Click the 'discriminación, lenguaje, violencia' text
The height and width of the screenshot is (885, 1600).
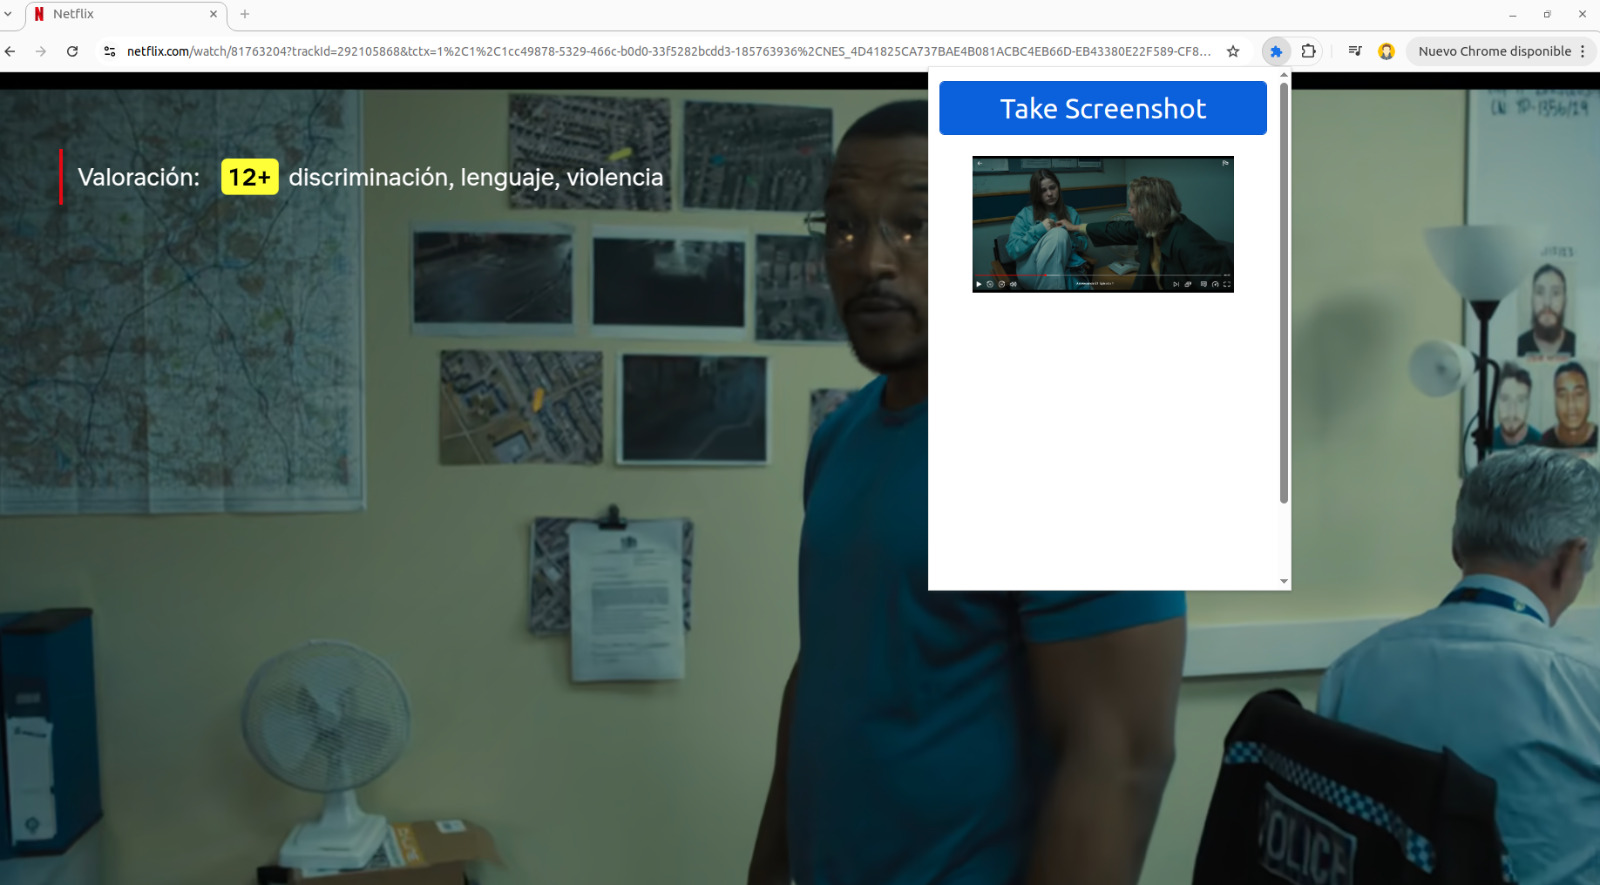[x=476, y=177]
